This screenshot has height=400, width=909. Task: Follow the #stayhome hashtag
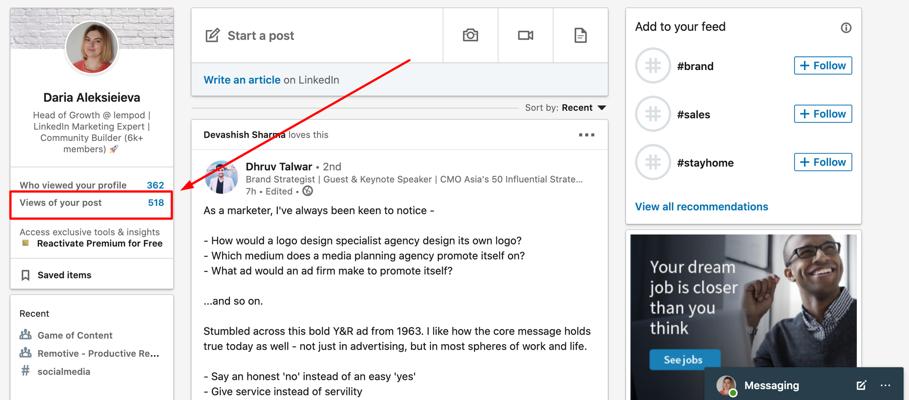coord(822,162)
